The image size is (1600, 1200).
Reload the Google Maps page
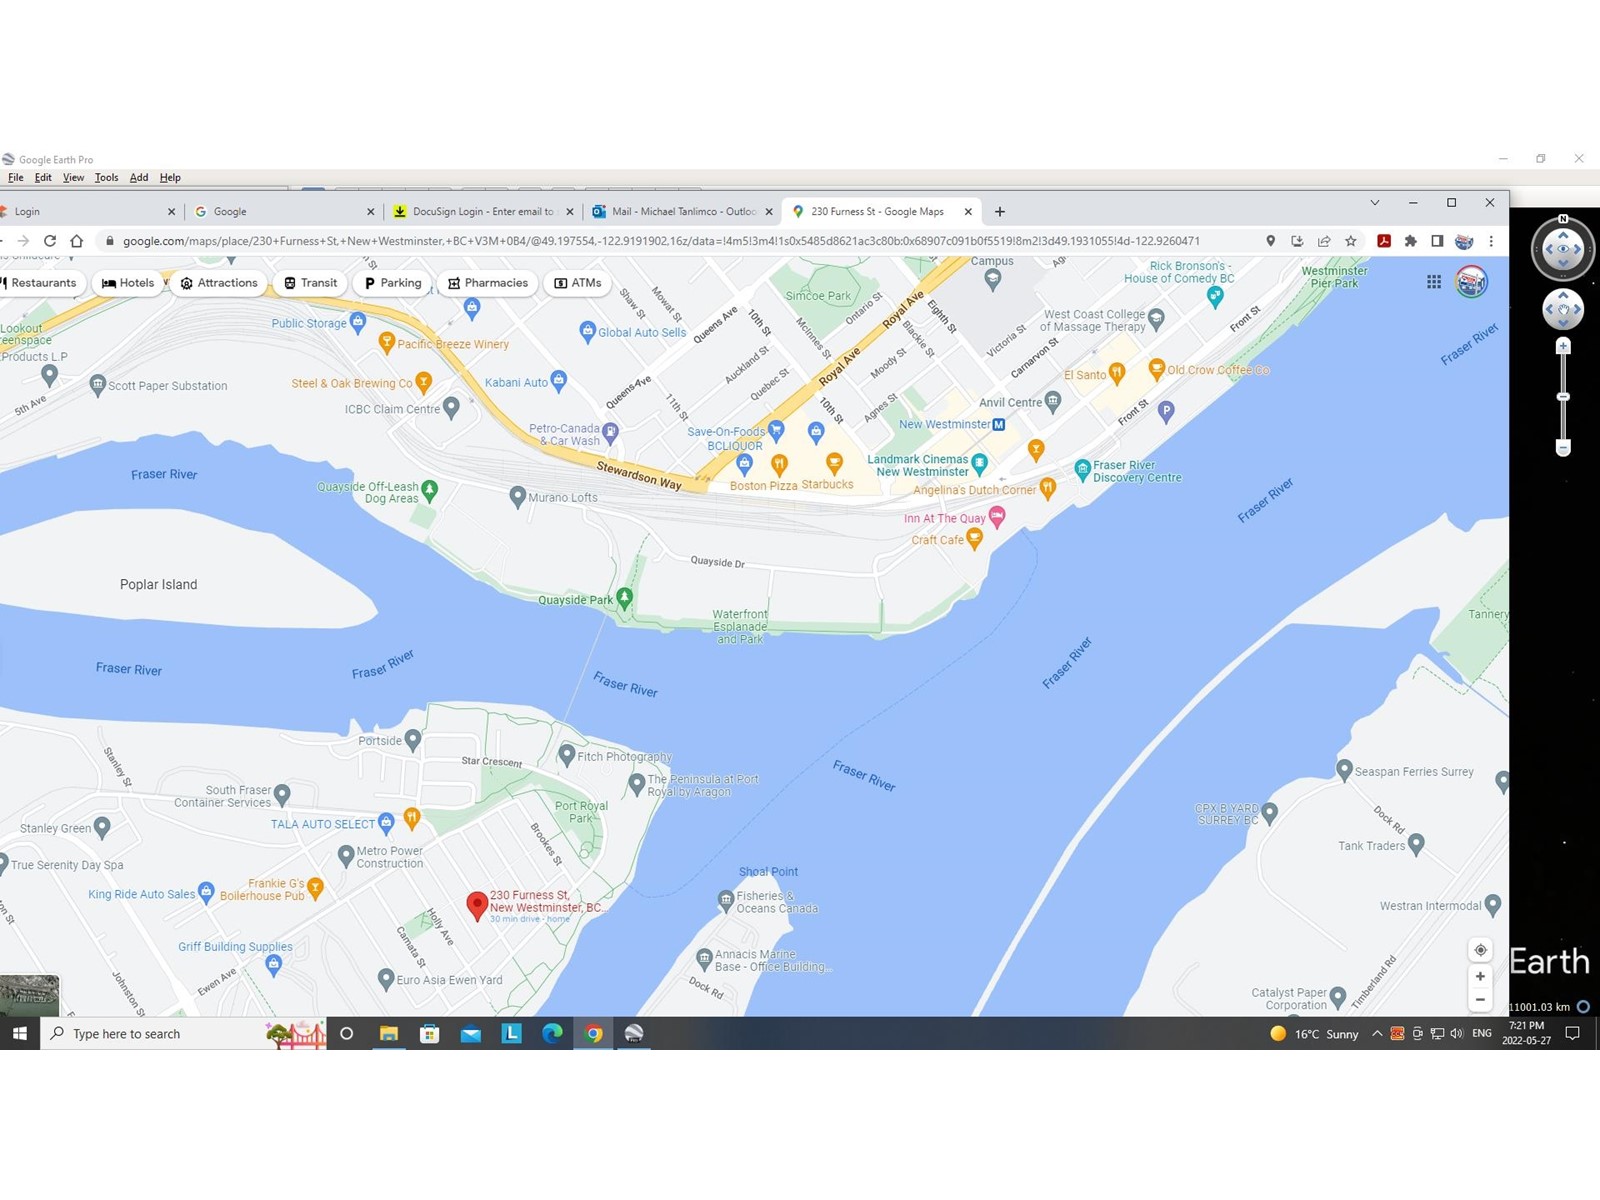point(50,241)
